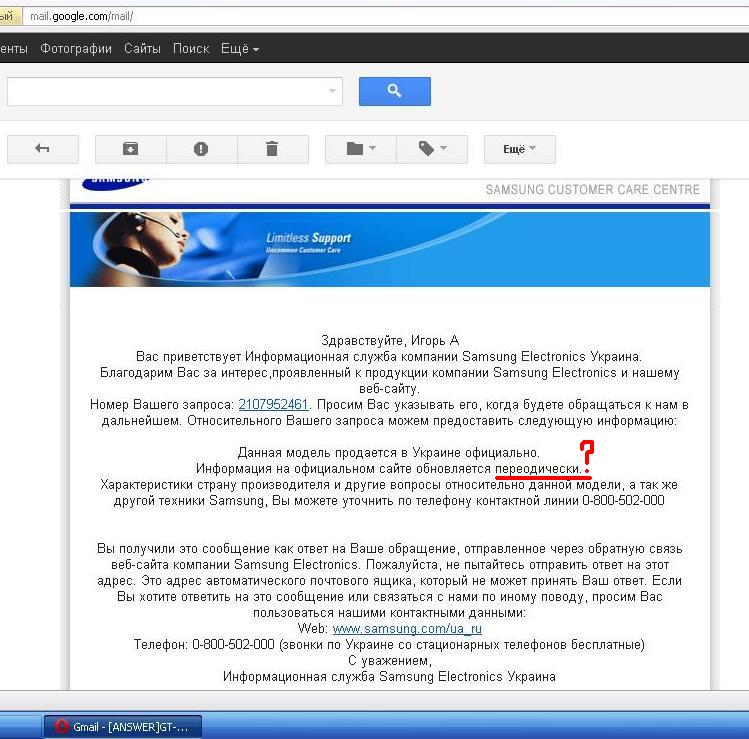749x739 pixels.
Task: Delete the email using the trash icon
Action: click(x=272, y=149)
